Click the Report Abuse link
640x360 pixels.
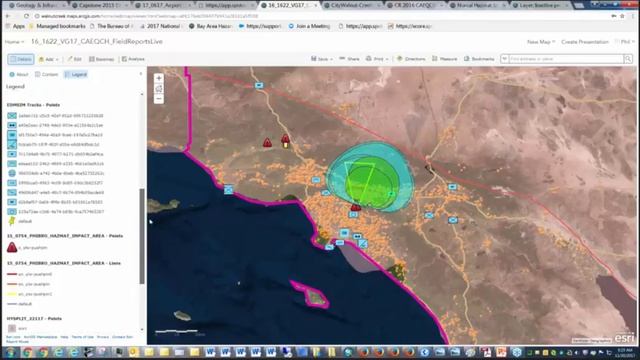pos(17,341)
